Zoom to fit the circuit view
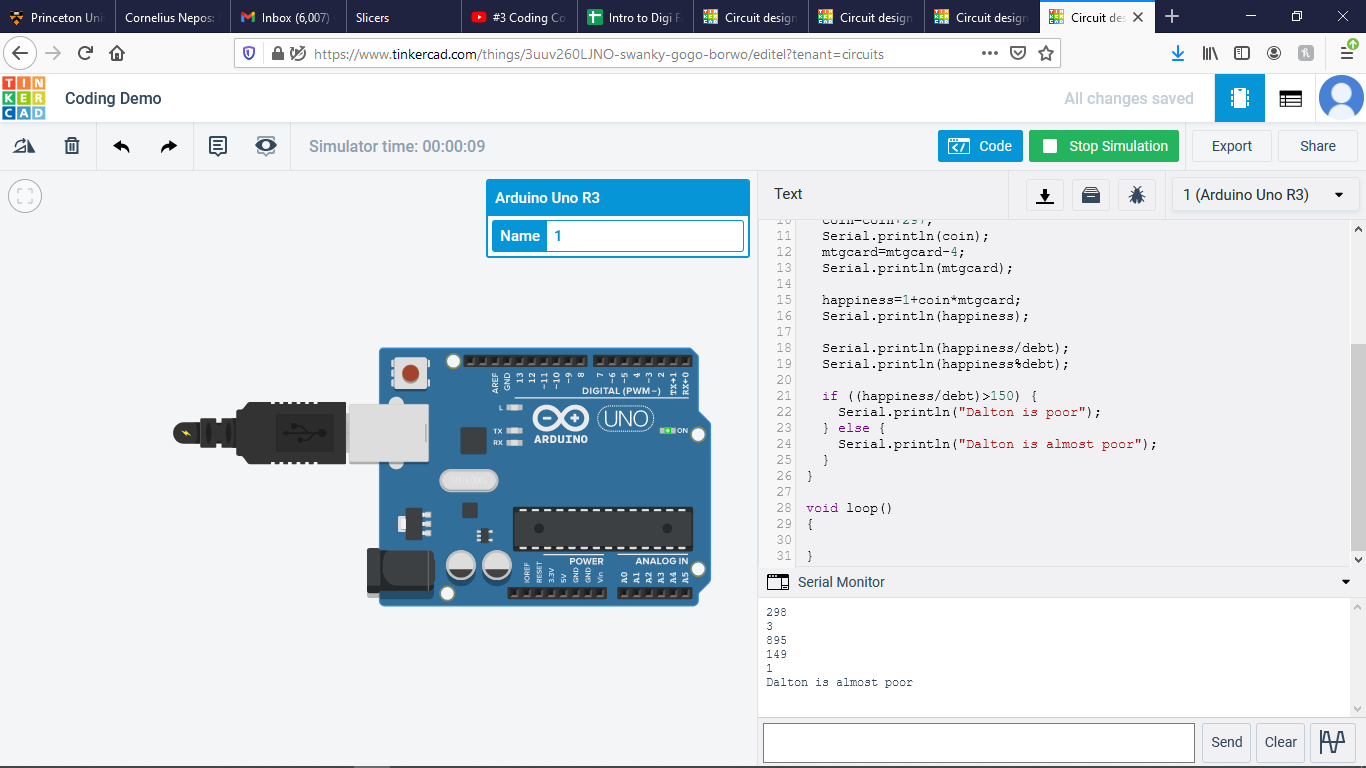The image size is (1366, 768). pos(25,196)
